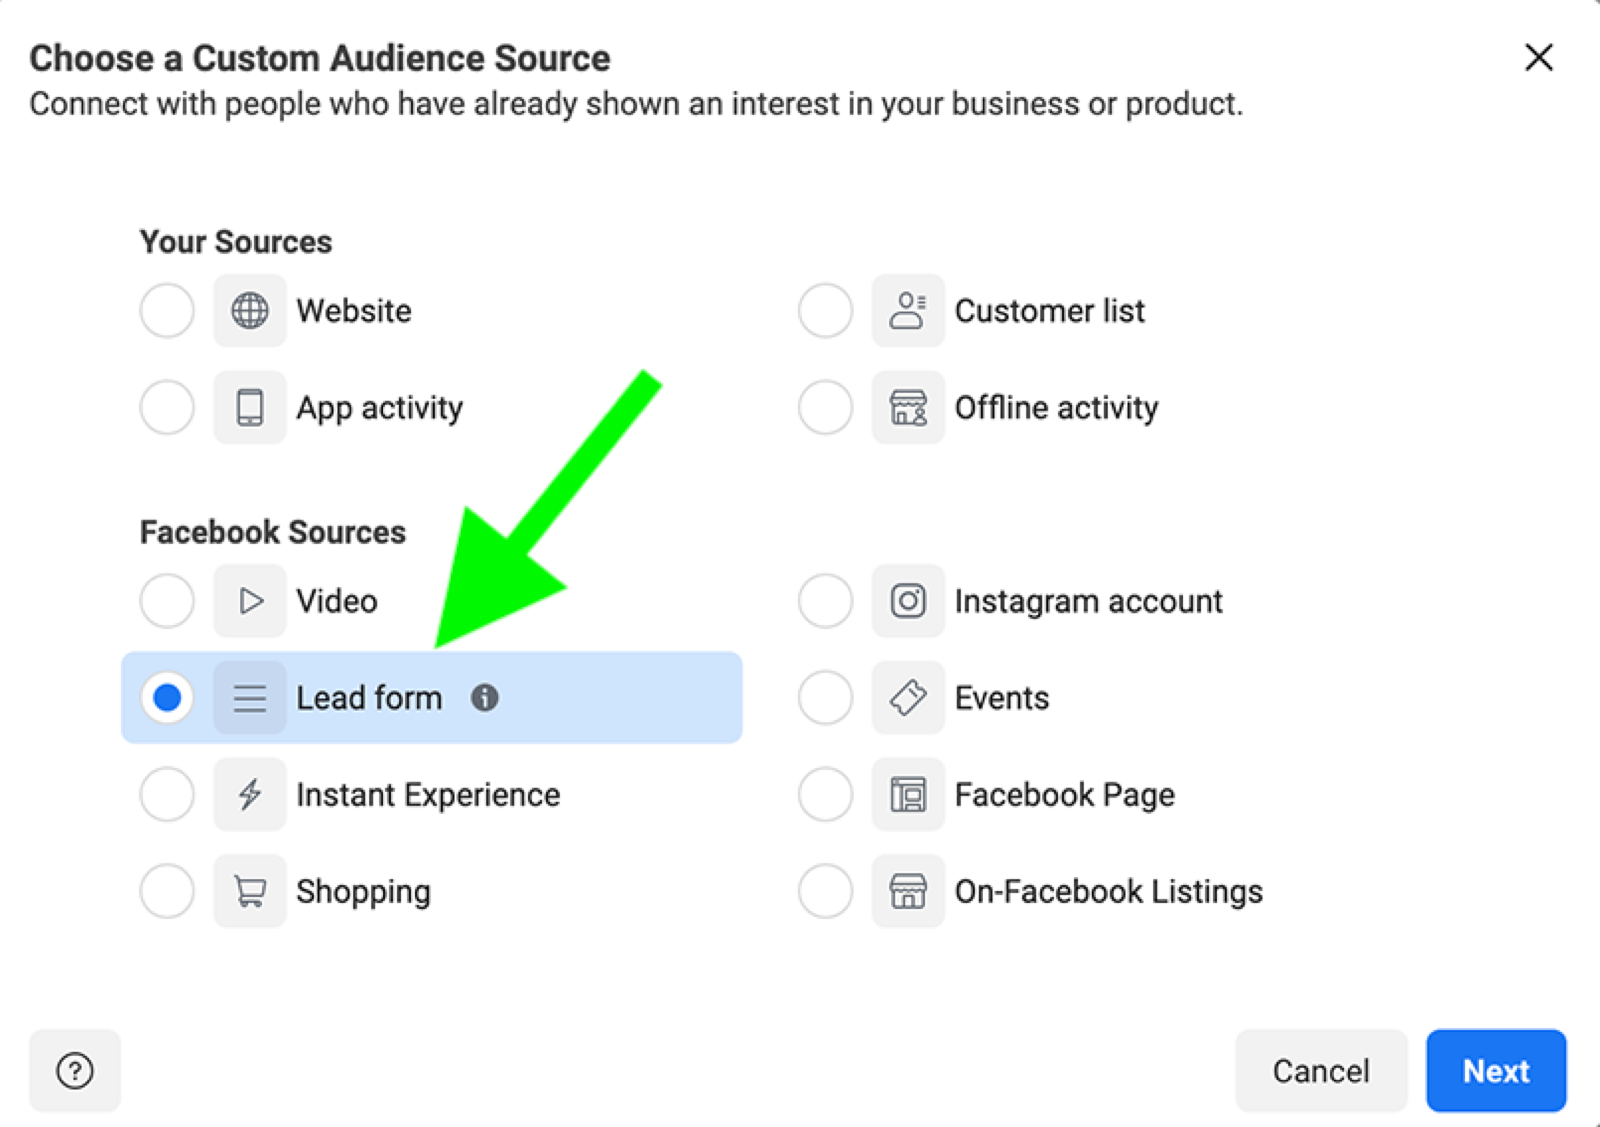Close the Custom Audience Source dialog
1600x1127 pixels.
pyautogui.click(x=1539, y=57)
